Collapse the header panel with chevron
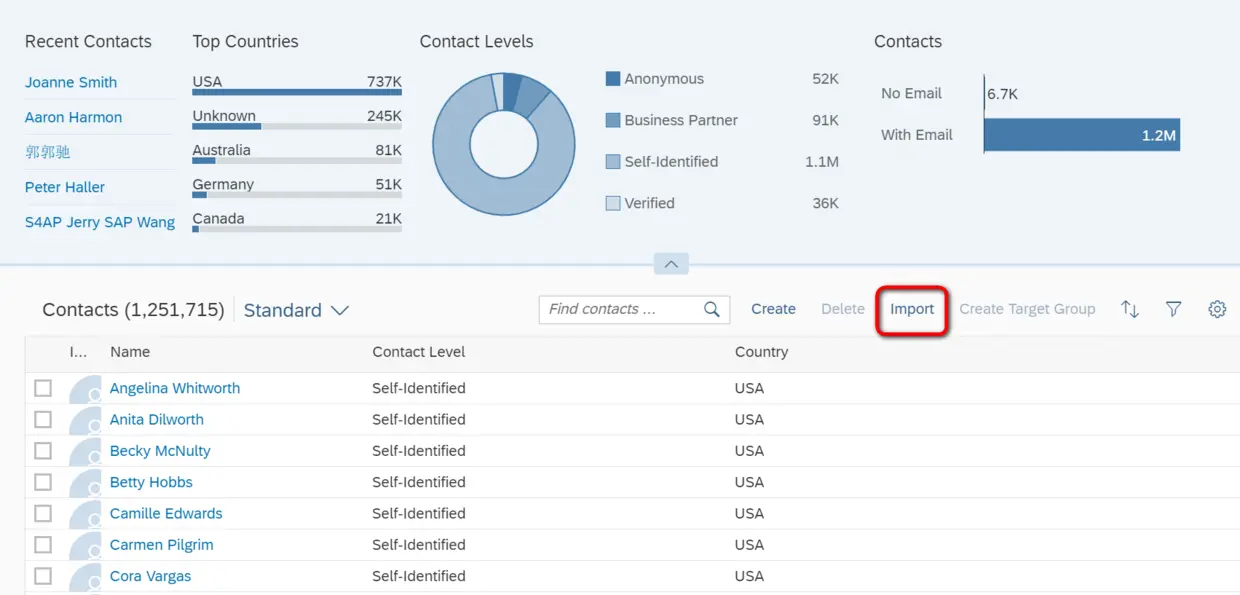The height and width of the screenshot is (595, 1240). pyautogui.click(x=671, y=265)
